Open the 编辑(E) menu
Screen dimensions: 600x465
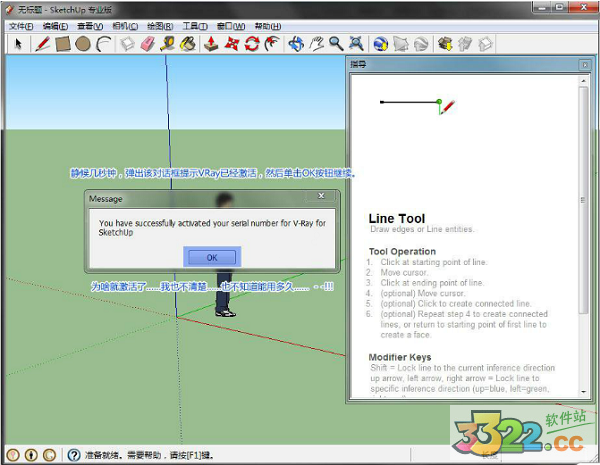click(55, 26)
